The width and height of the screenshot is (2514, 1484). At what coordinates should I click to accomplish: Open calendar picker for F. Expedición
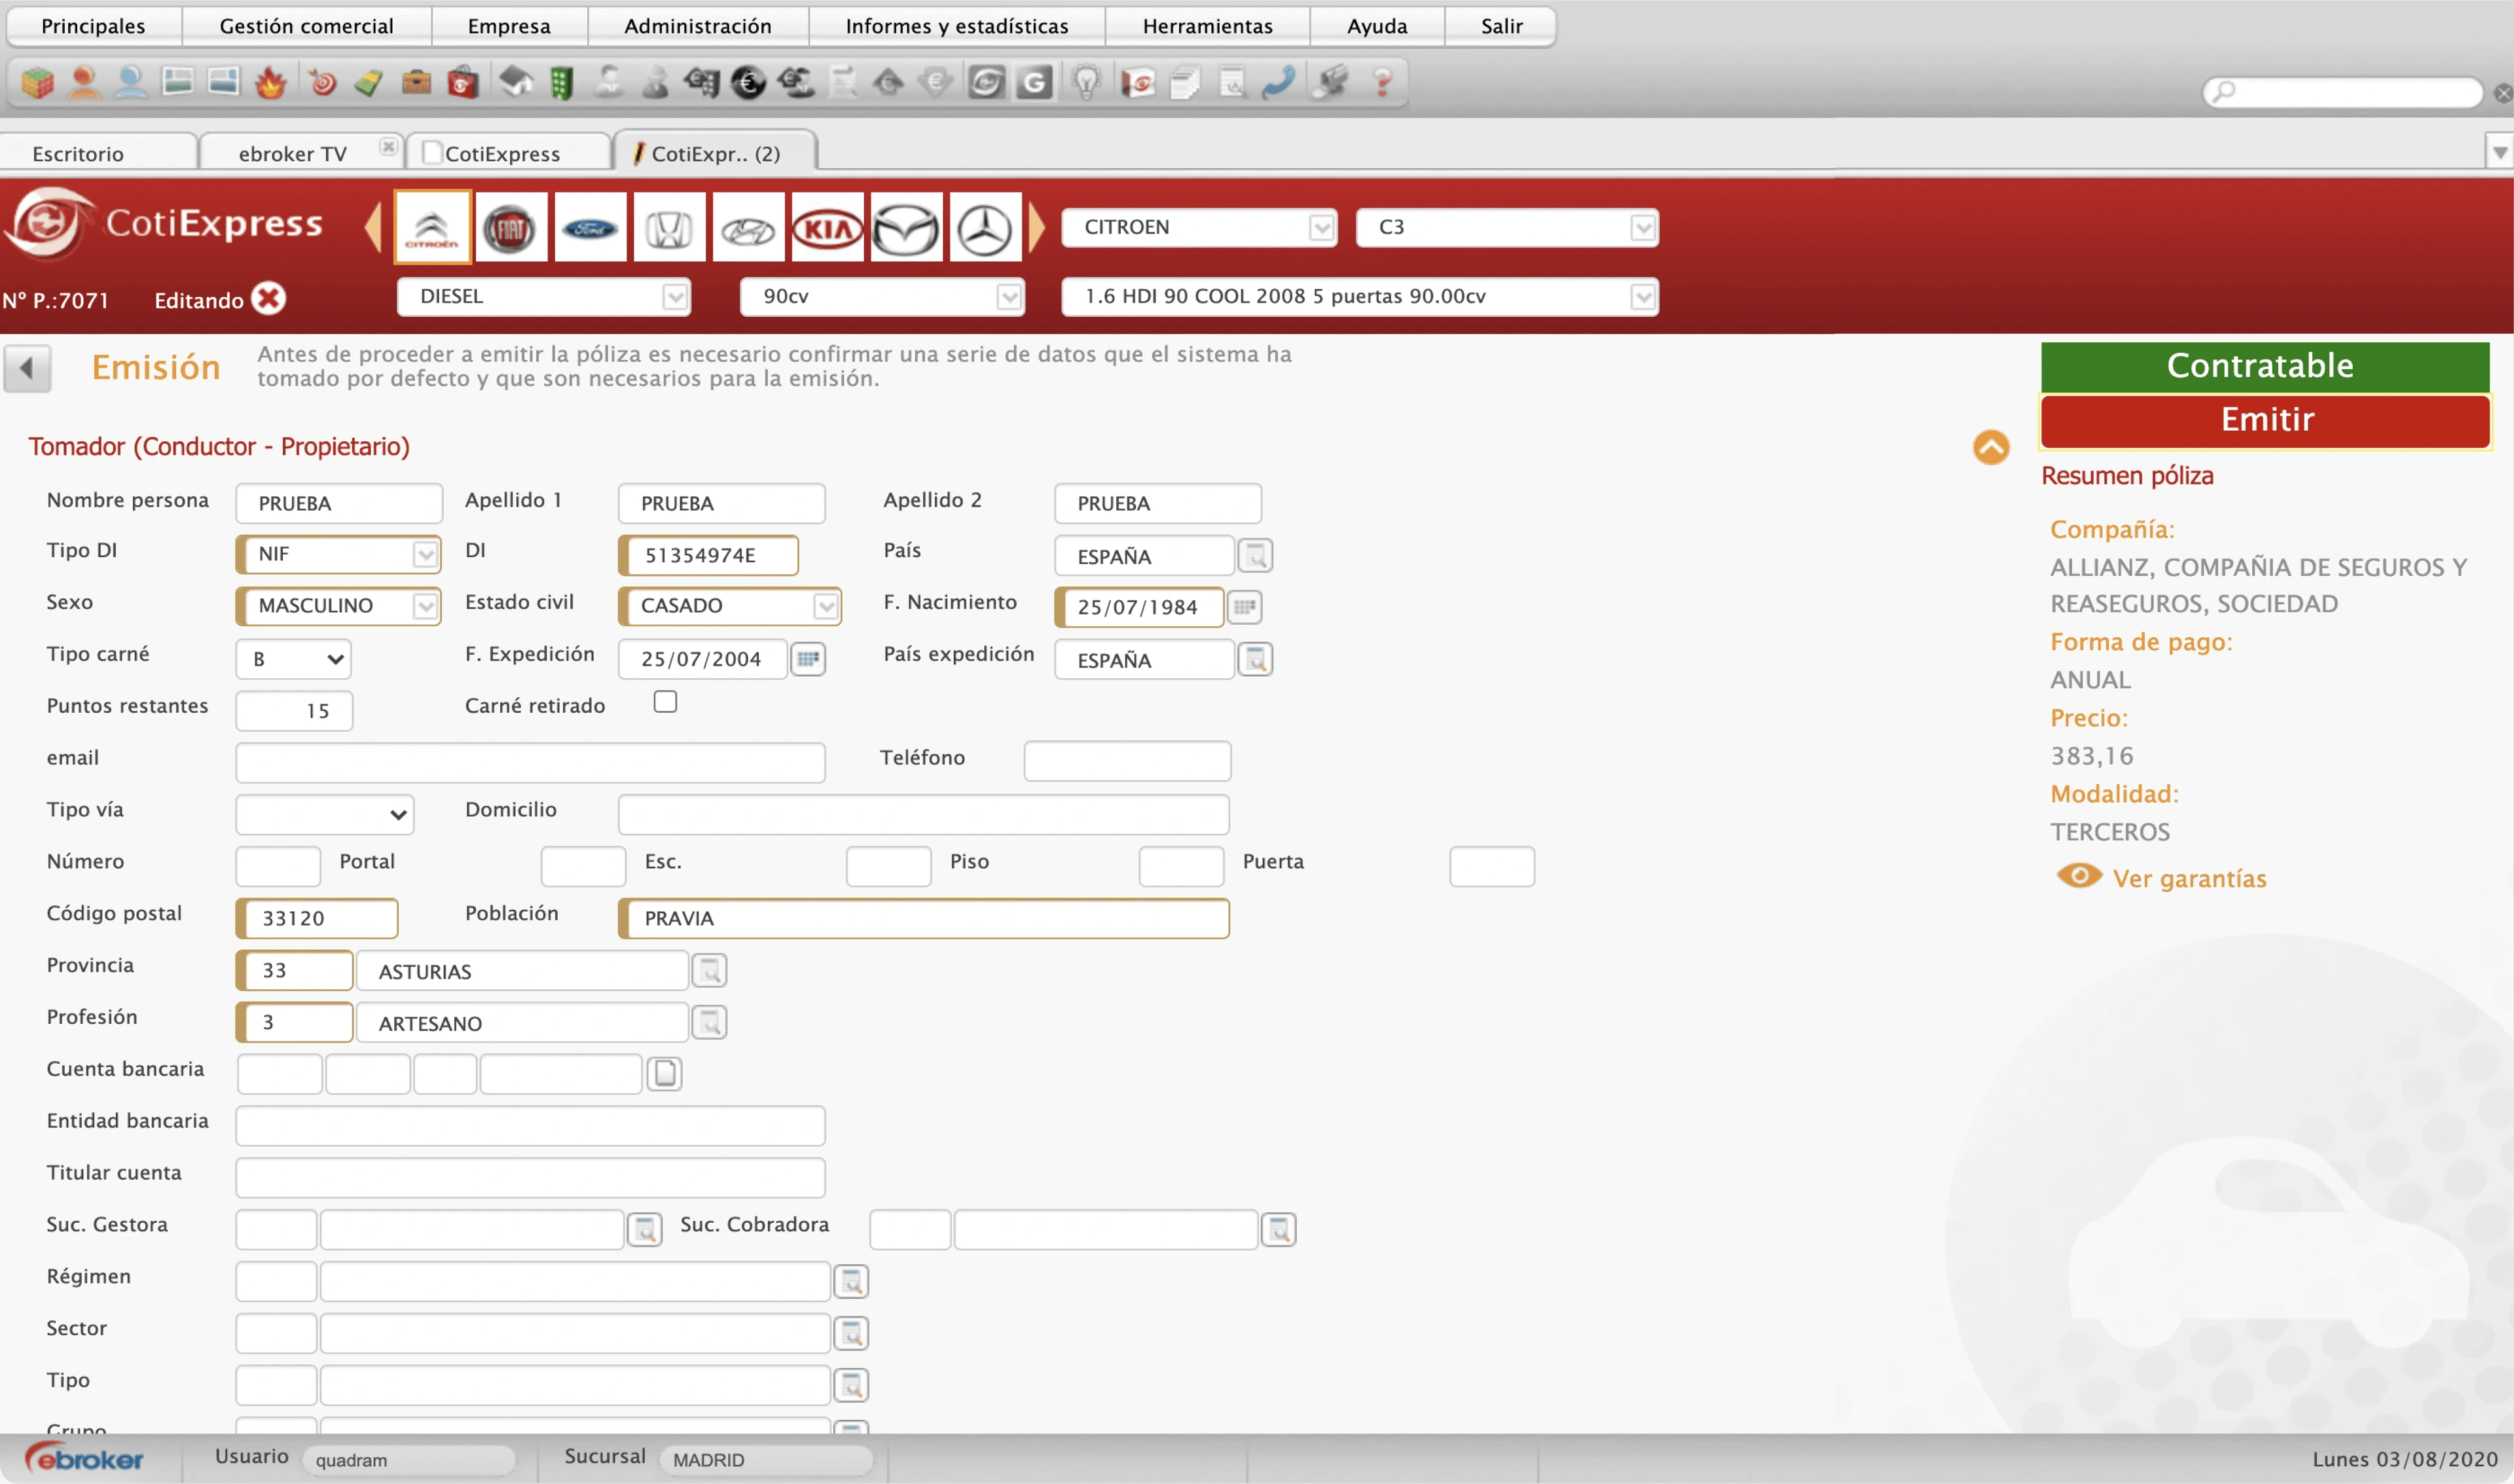pyautogui.click(x=808, y=659)
